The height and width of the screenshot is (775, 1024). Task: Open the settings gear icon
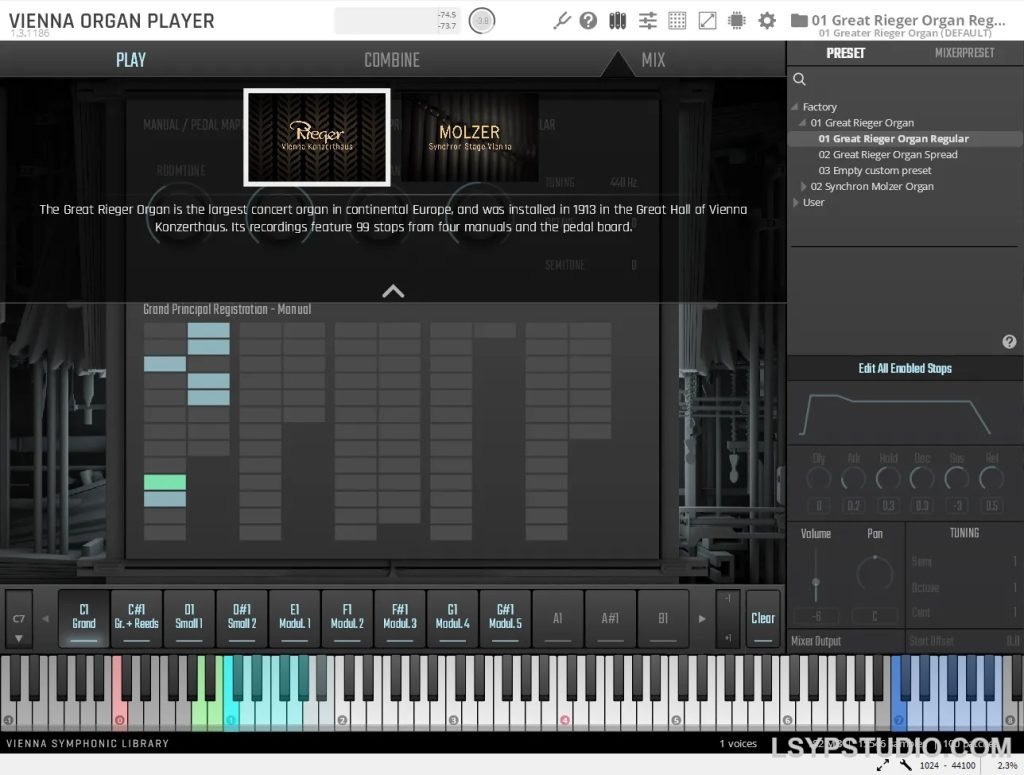(766, 20)
